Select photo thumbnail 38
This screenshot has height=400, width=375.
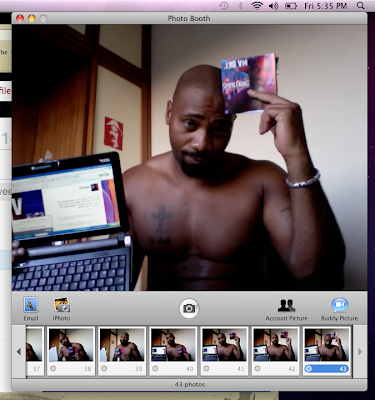(71, 345)
